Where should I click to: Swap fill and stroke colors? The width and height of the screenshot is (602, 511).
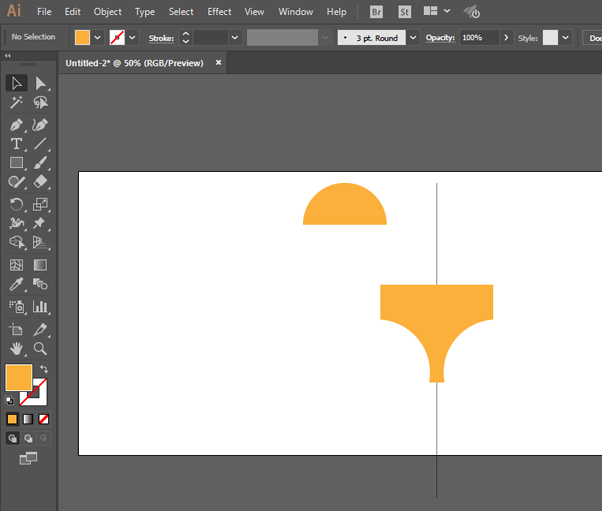44,370
